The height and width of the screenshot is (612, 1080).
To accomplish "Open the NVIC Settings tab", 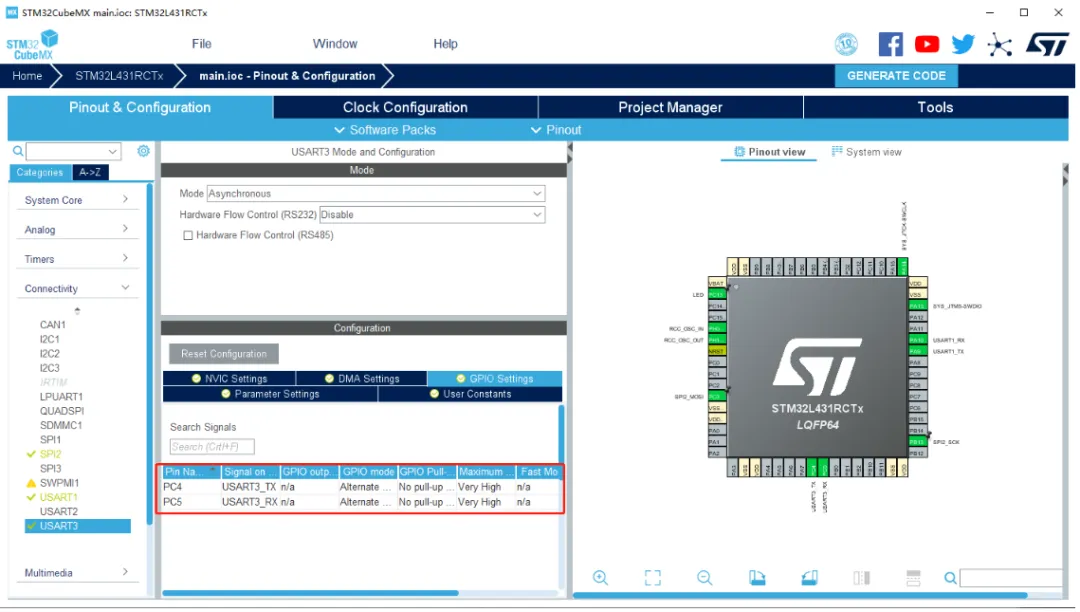I will [229, 379].
